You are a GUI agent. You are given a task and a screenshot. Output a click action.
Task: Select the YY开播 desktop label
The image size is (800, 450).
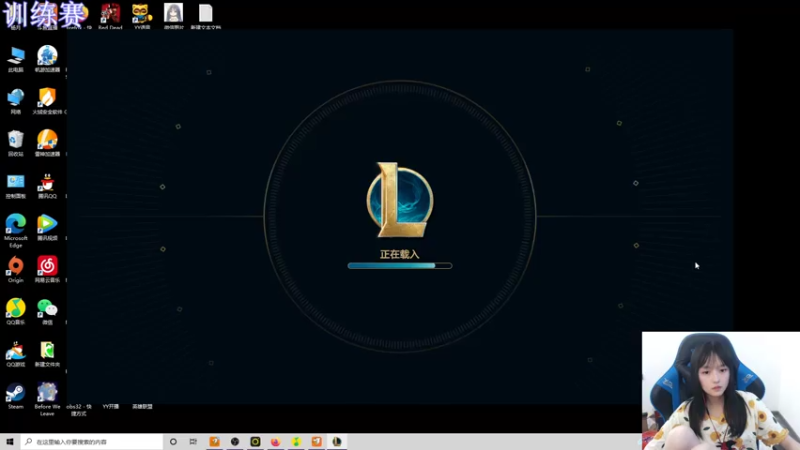pyautogui.click(x=111, y=407)
